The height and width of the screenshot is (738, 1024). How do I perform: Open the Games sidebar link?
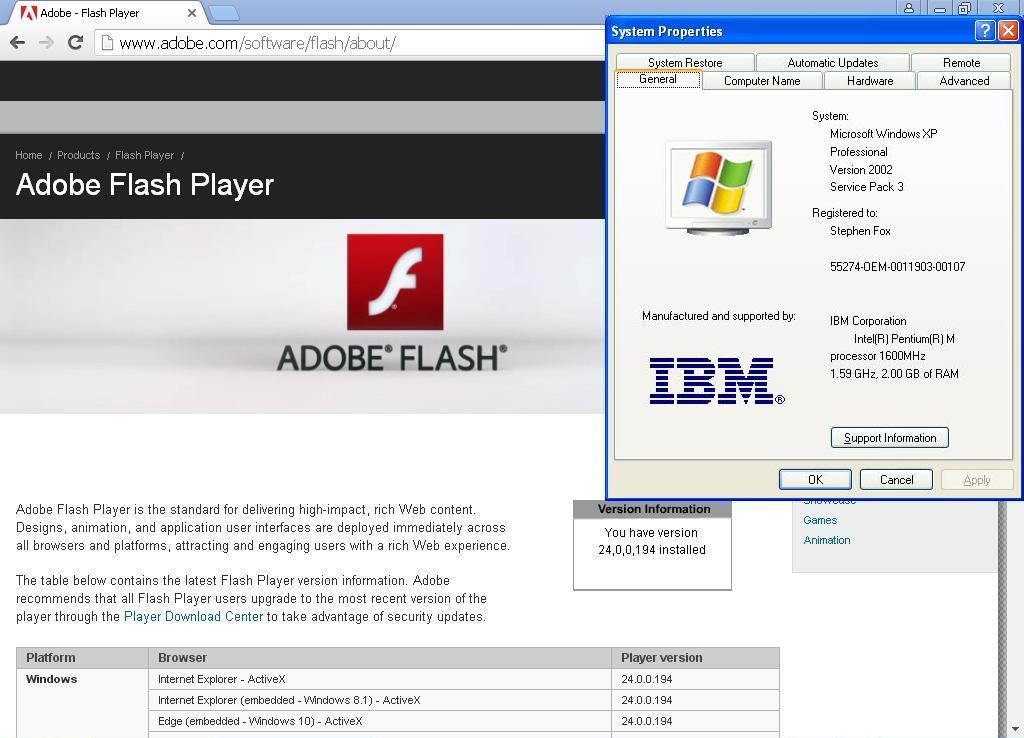click(x=820, y=520)
